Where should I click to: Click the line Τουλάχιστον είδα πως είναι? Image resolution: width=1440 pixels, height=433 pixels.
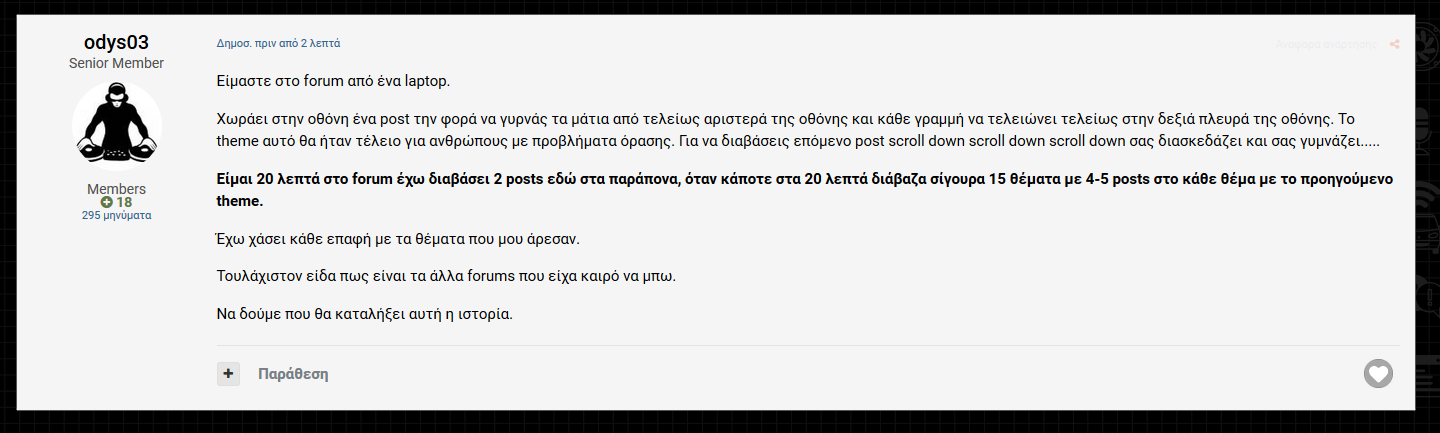pos(447,276)
